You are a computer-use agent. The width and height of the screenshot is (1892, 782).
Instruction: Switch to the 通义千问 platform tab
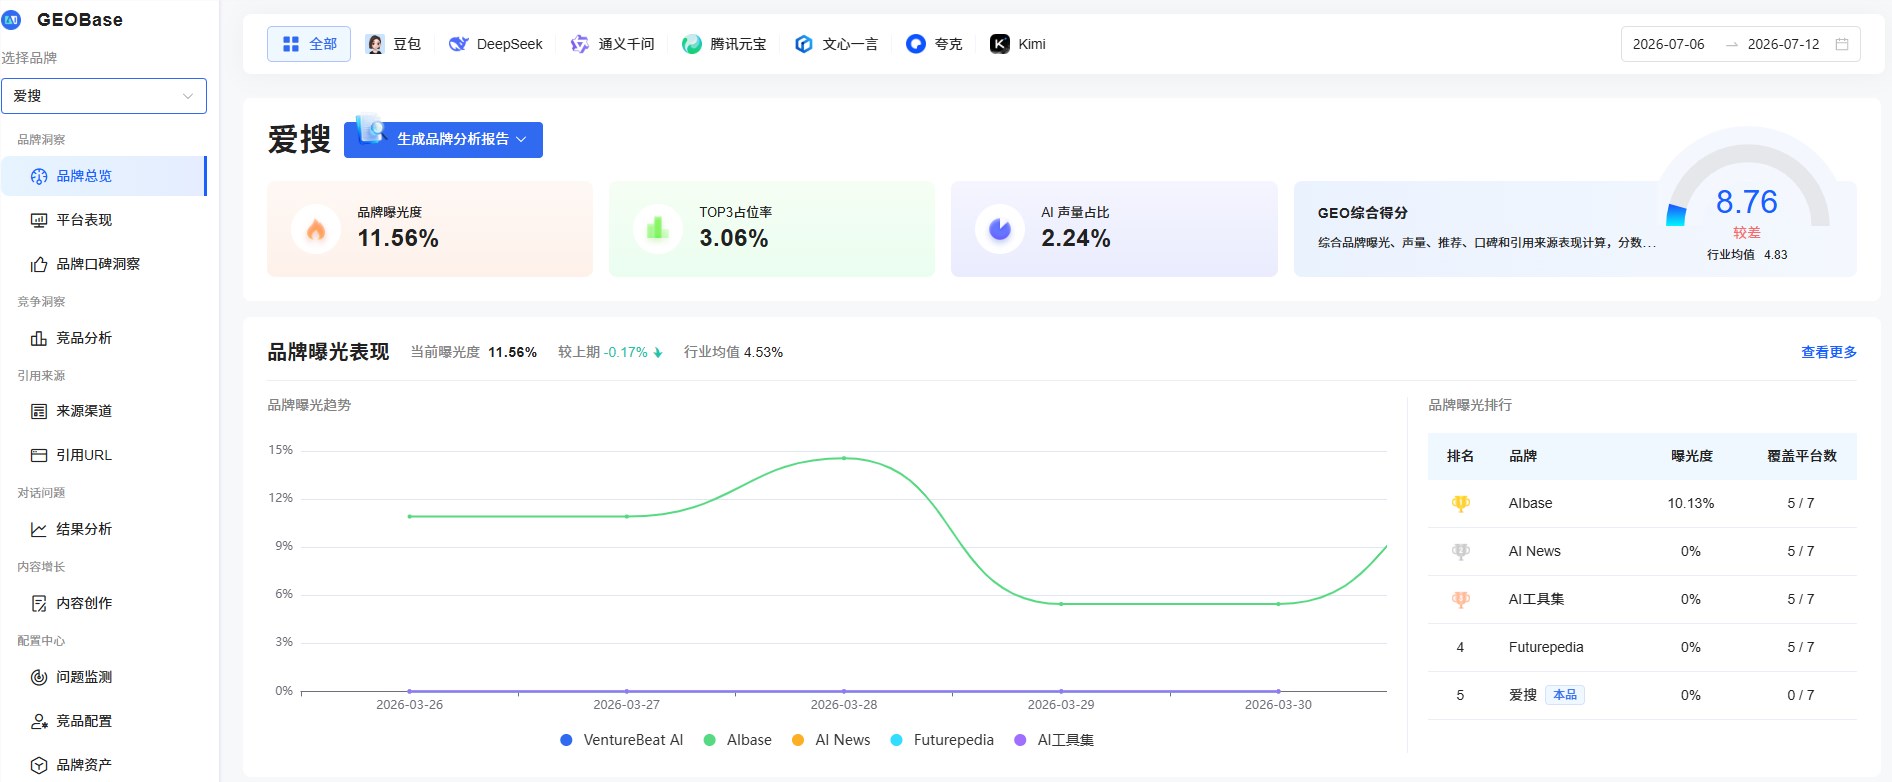(x=612, y=44)
